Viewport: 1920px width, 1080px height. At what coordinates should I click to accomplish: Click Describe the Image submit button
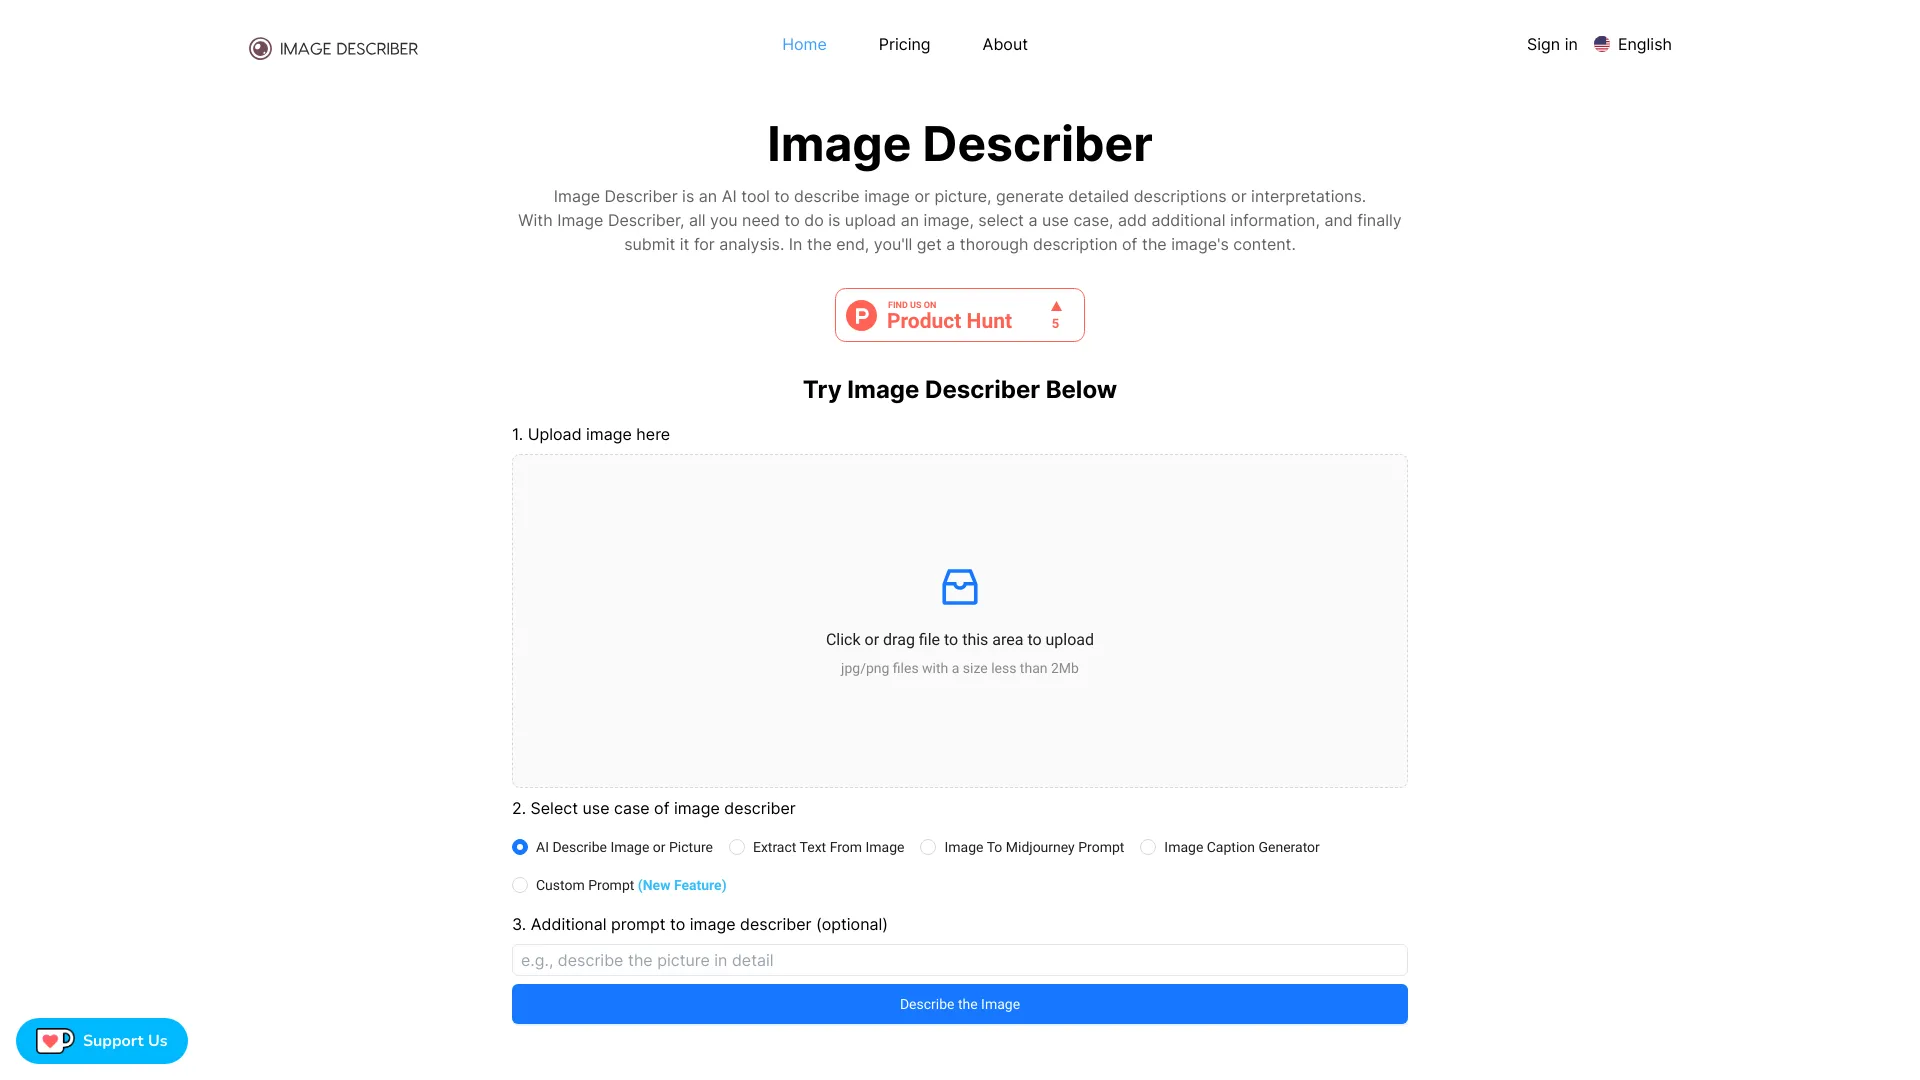[960, 1004]
